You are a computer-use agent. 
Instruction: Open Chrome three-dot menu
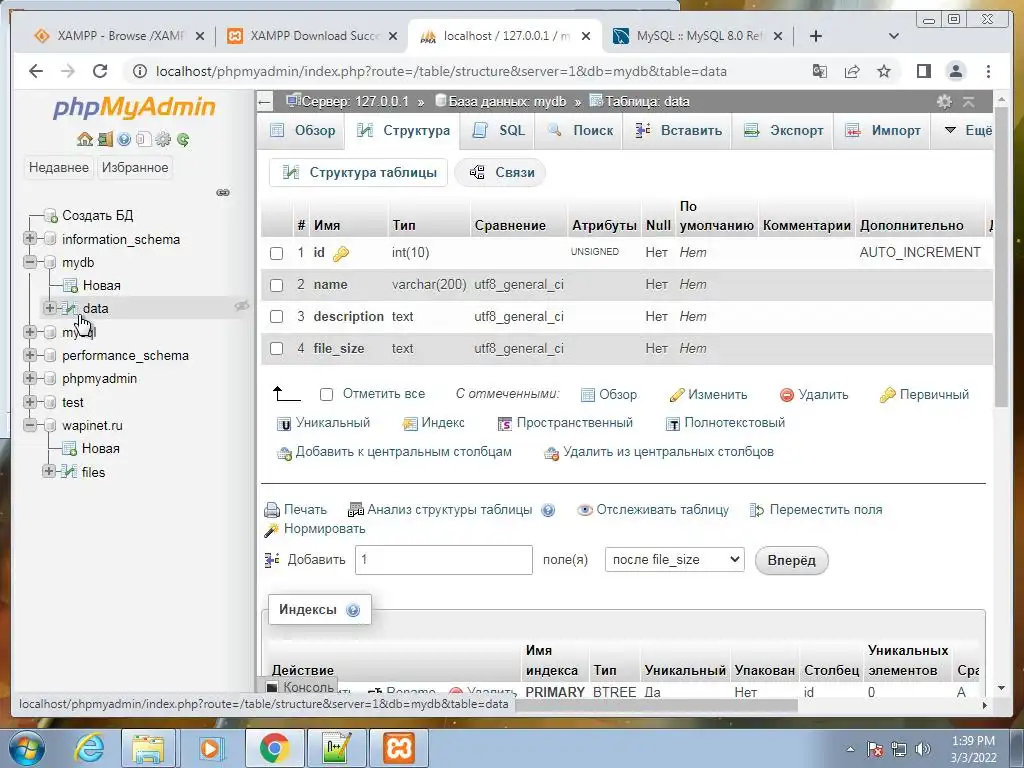(988, 71)
